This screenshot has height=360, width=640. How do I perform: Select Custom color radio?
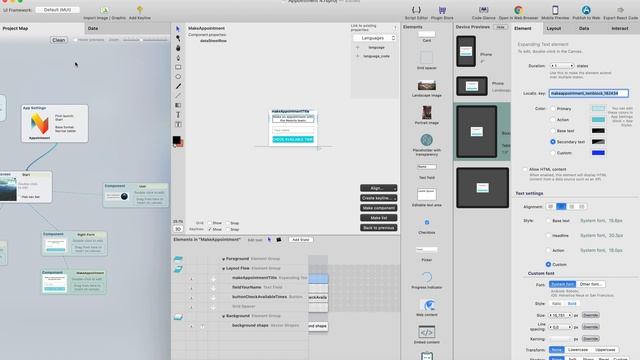click(553, 153)
